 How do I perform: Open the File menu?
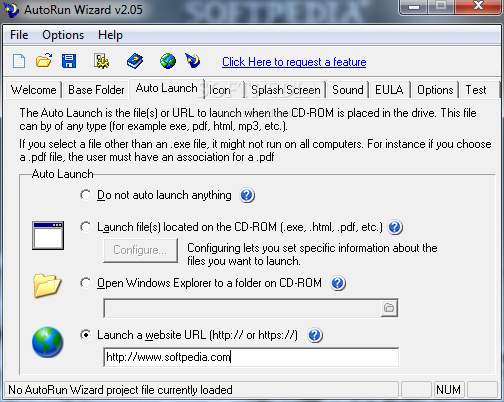click(19, 35)
